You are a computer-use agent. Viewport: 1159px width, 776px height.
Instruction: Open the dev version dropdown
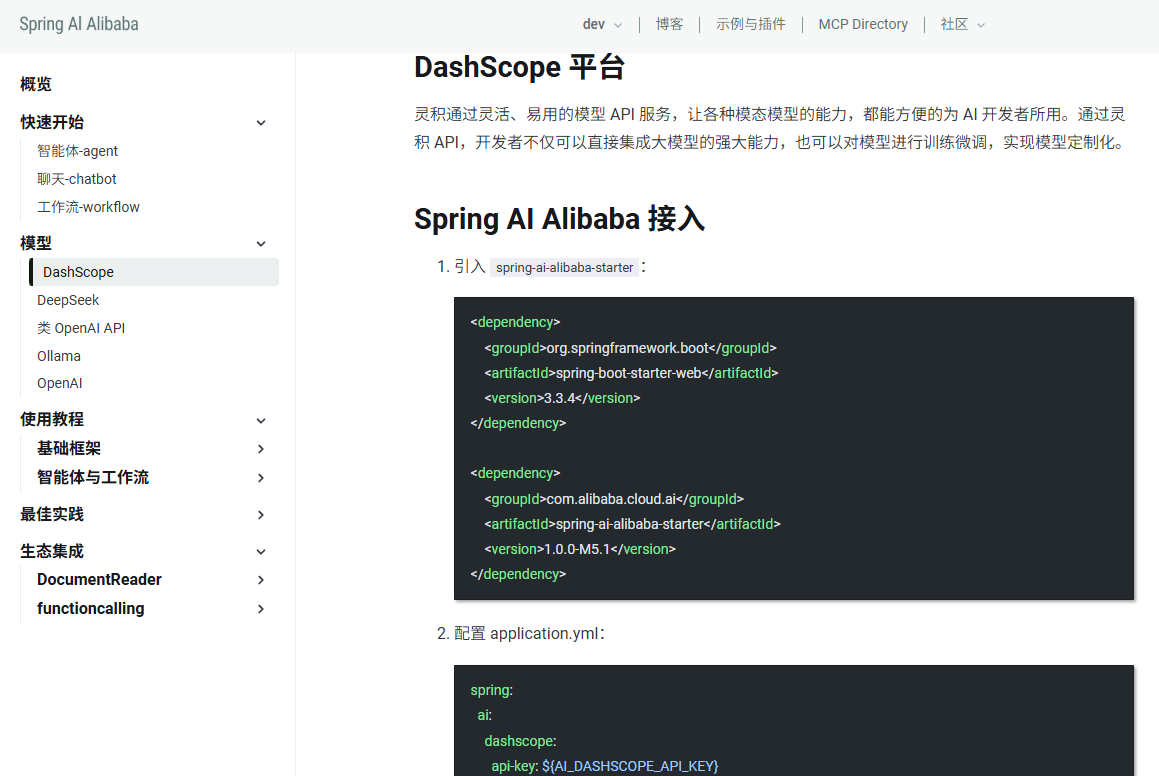click(602, 24)
